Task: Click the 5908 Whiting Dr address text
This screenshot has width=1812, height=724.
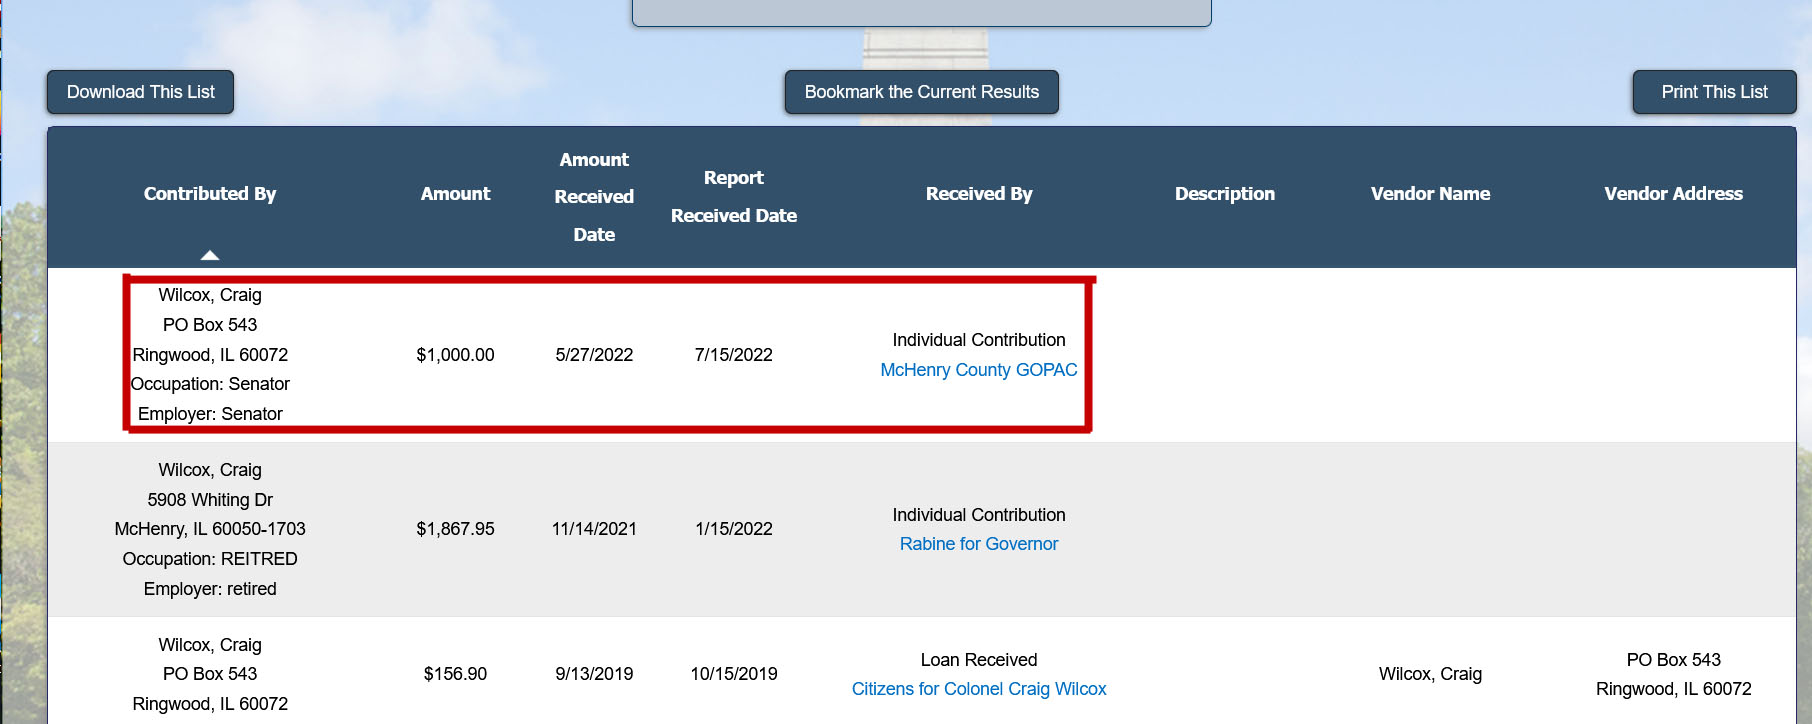Action: (x=209, y=500)
